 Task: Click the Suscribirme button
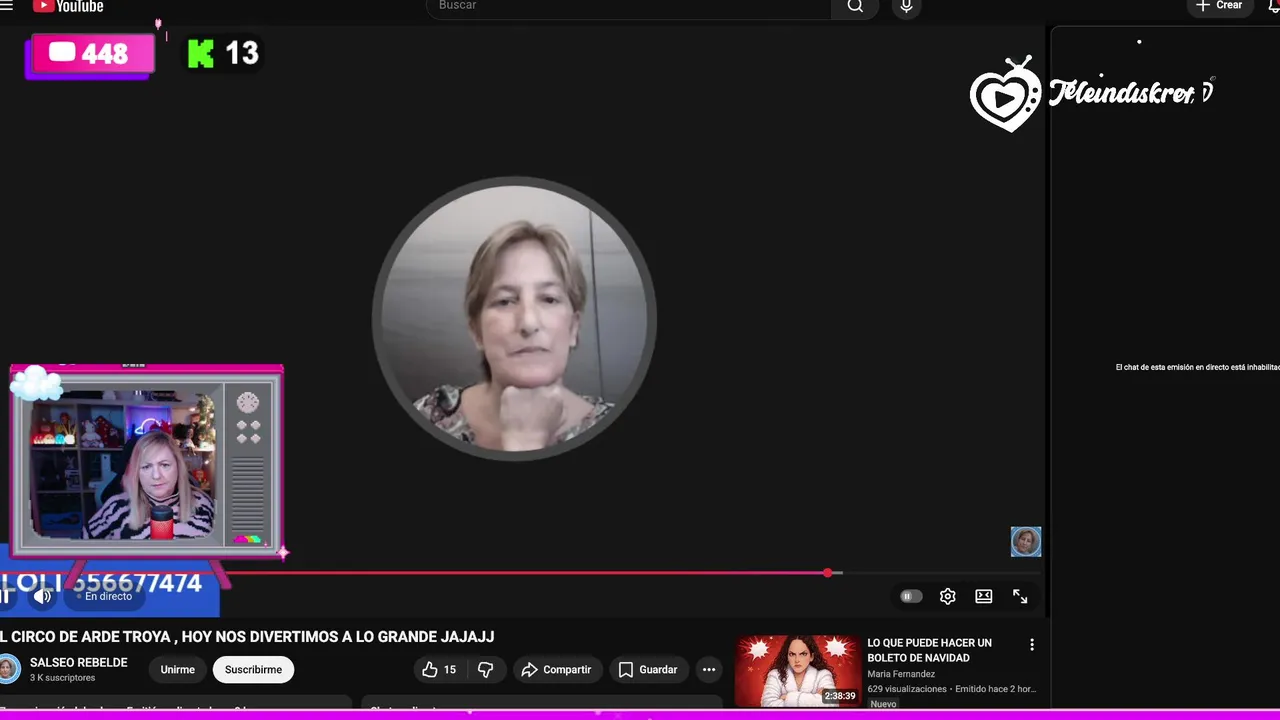[x=253, y=670]
